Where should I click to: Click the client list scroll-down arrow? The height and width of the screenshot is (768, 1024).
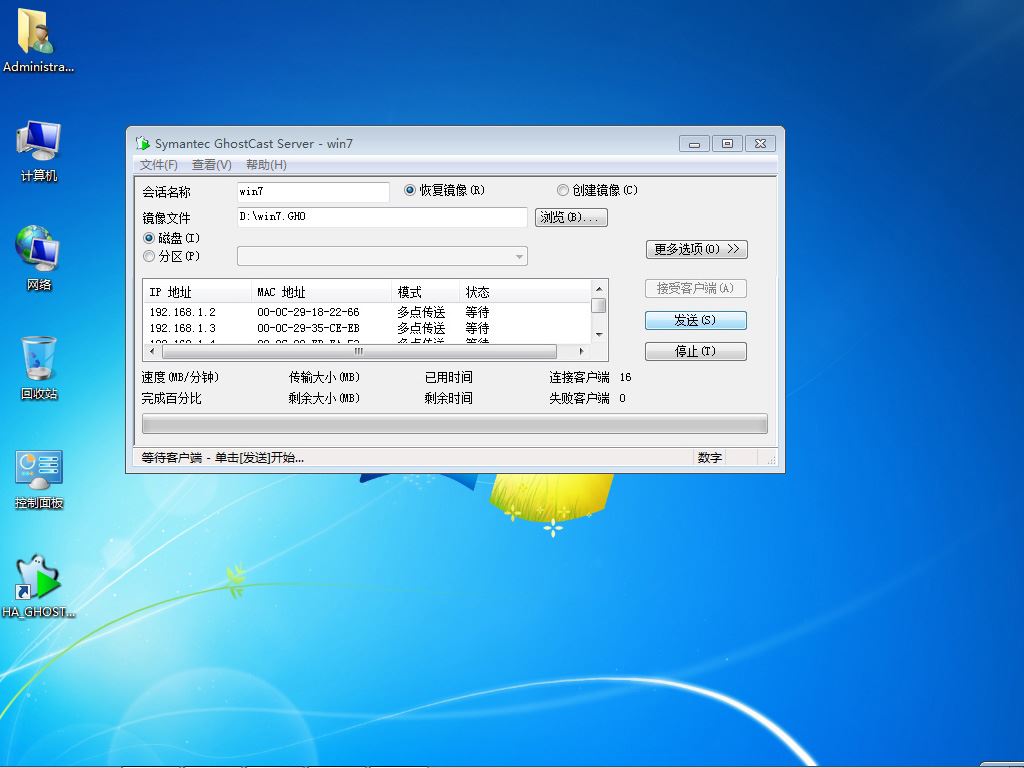click(599, 335)
